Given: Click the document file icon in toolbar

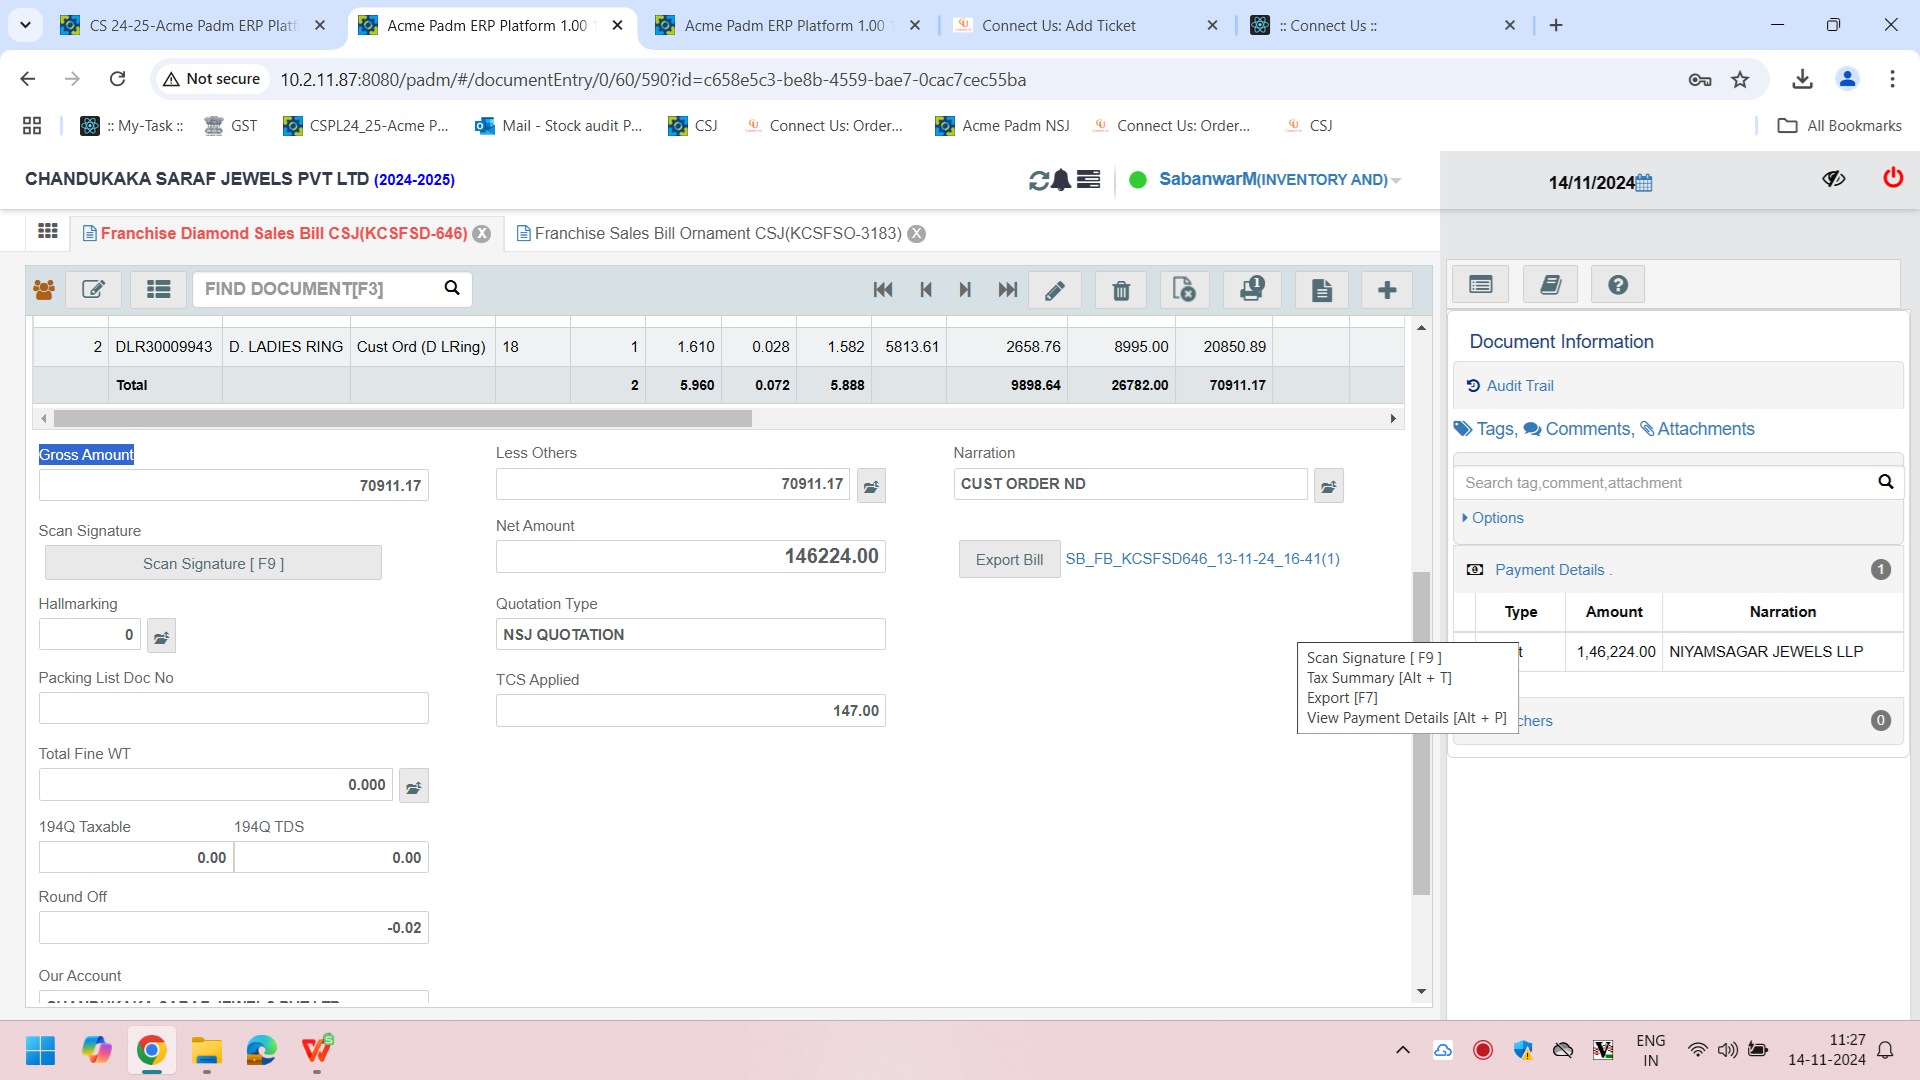Looking at the screenshot, I should coord(1322,291).
